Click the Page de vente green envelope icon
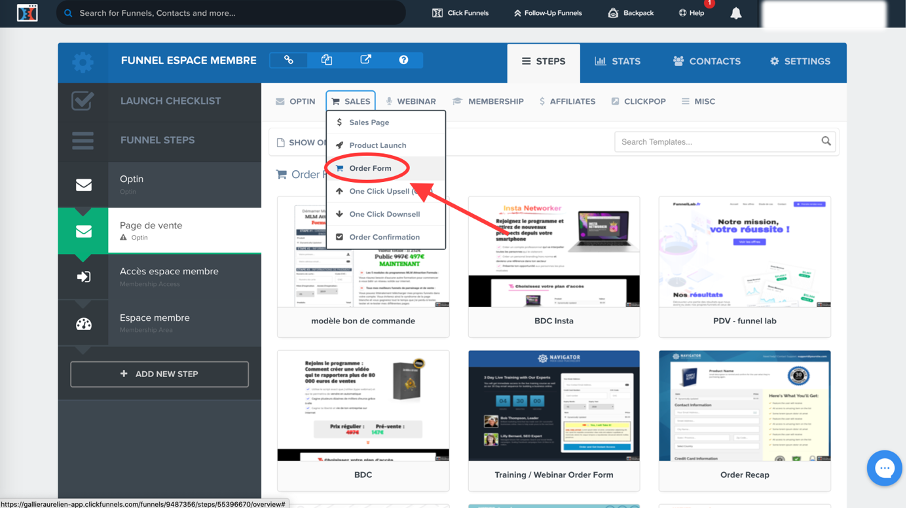The height and width of the screenshot is (508, 906). pos(83,231)
